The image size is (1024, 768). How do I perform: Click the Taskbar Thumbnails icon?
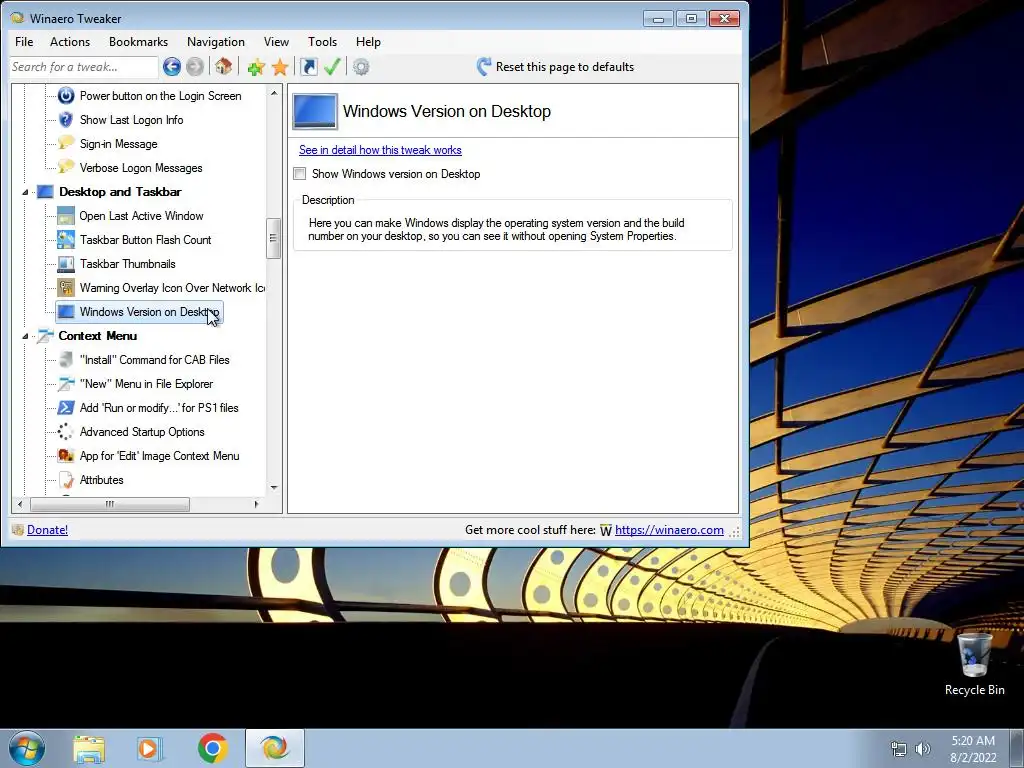pos(66,264)
